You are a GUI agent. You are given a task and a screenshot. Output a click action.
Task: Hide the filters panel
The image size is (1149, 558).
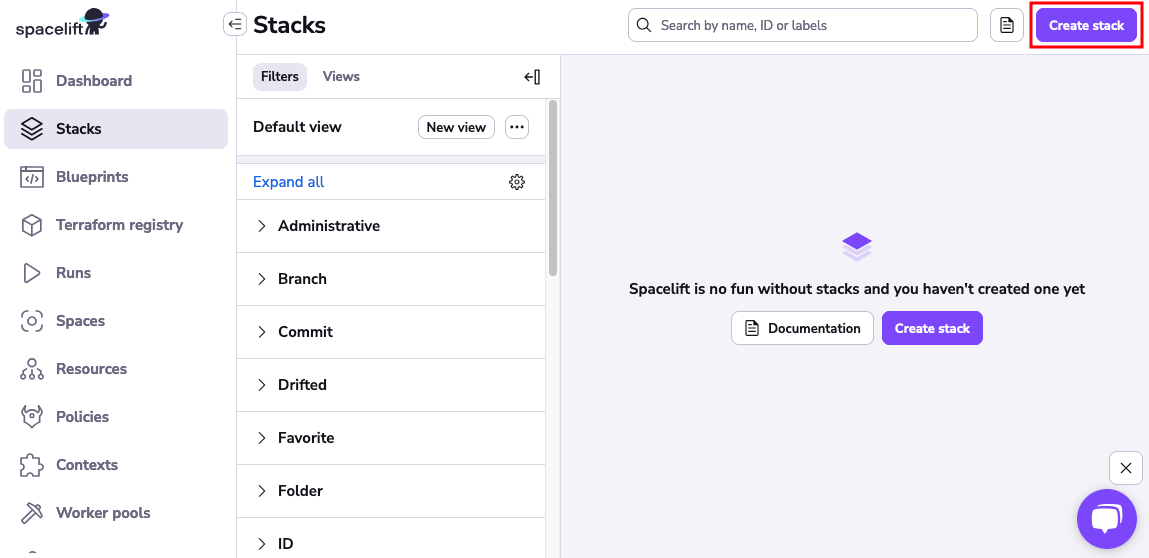coord(532,77)
